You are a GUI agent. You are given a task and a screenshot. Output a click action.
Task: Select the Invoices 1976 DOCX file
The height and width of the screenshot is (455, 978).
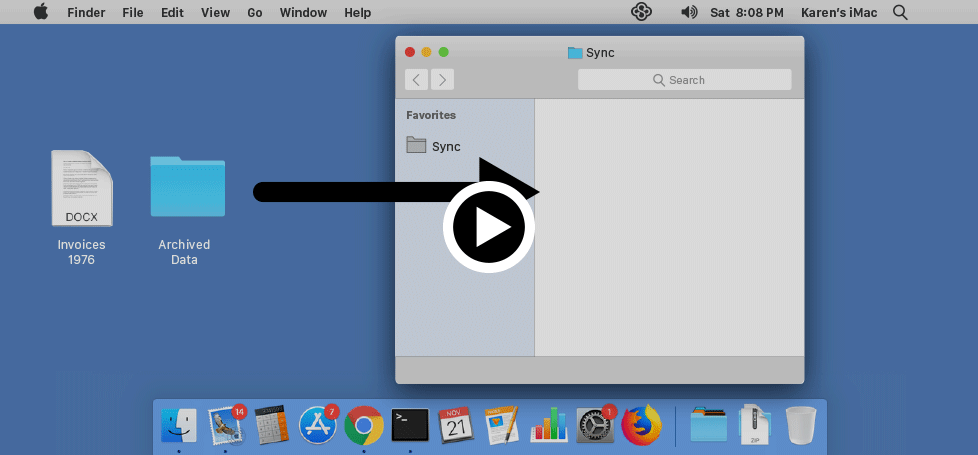(x=82, y=189)
